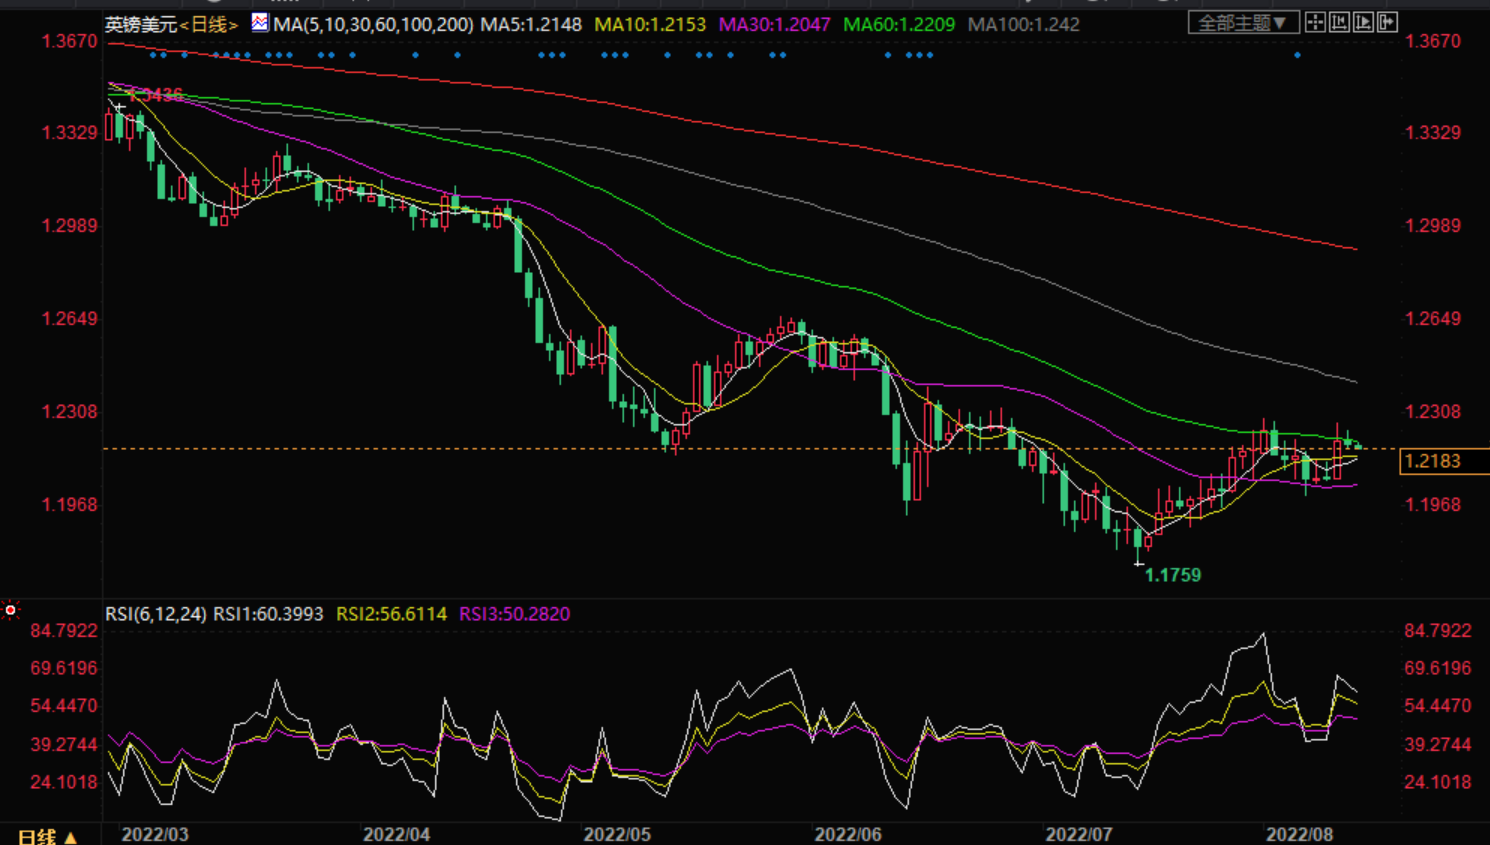The width and height of the screenshot is (1490, 845).
Task: Click the rightmost export arrow toolbar icon
Action: coord(1387,22)
